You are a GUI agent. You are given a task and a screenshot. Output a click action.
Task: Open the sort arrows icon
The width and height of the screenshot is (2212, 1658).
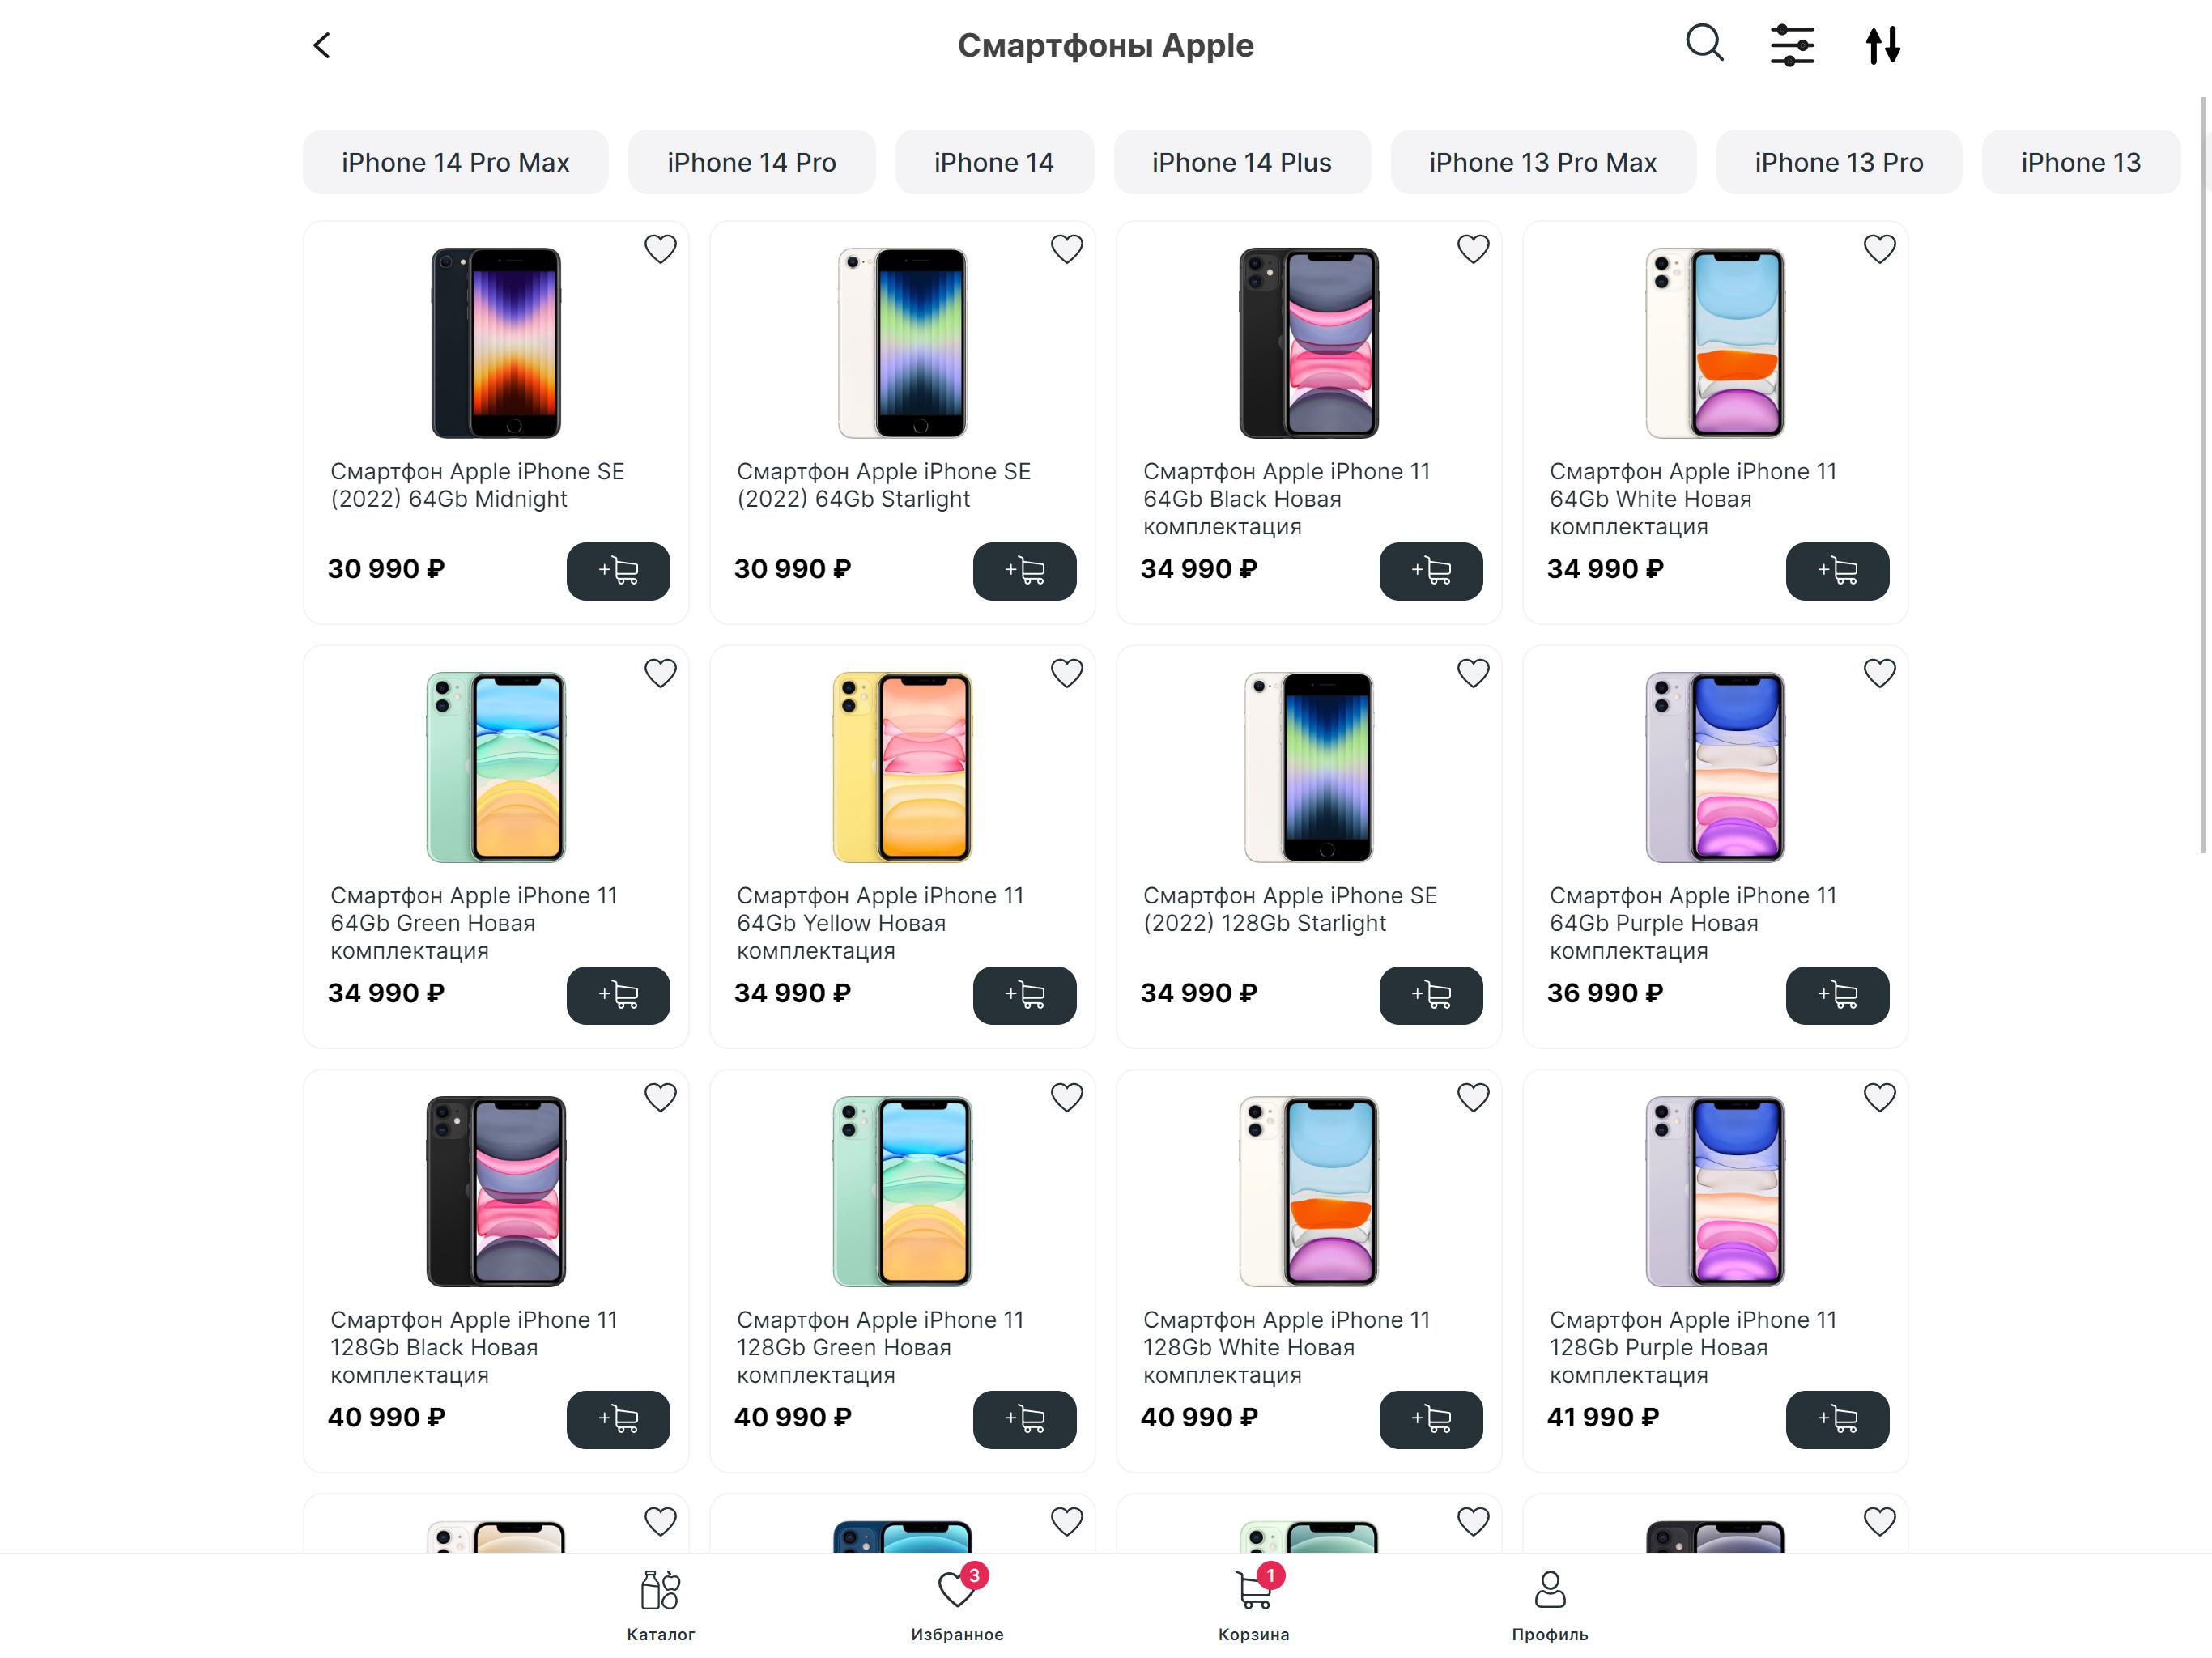coord(1882,45)
